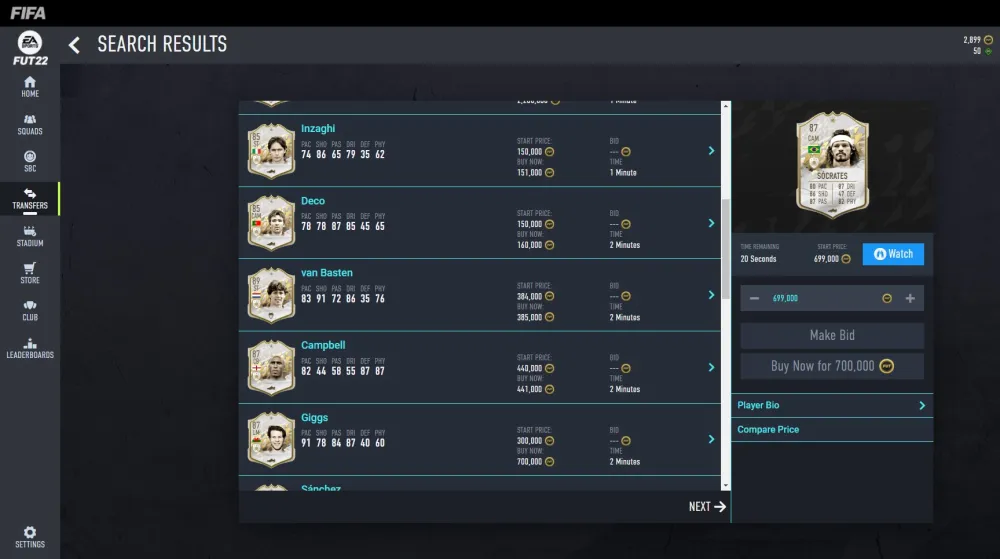Watch the Socrates auction
Image resolution: width=1000 pixels, height=559 pixels.
click(893, 254)
